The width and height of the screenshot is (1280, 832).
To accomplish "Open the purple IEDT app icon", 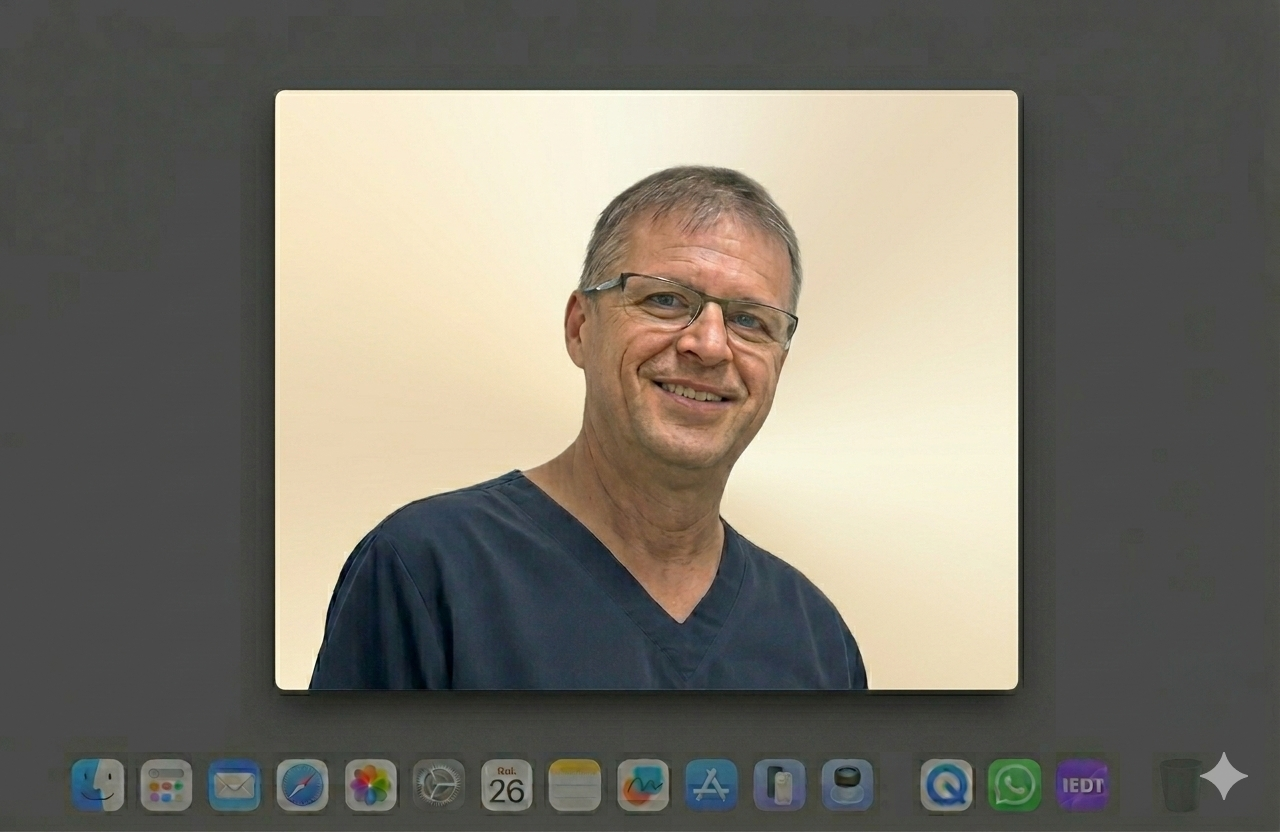I will (1083, 785).
